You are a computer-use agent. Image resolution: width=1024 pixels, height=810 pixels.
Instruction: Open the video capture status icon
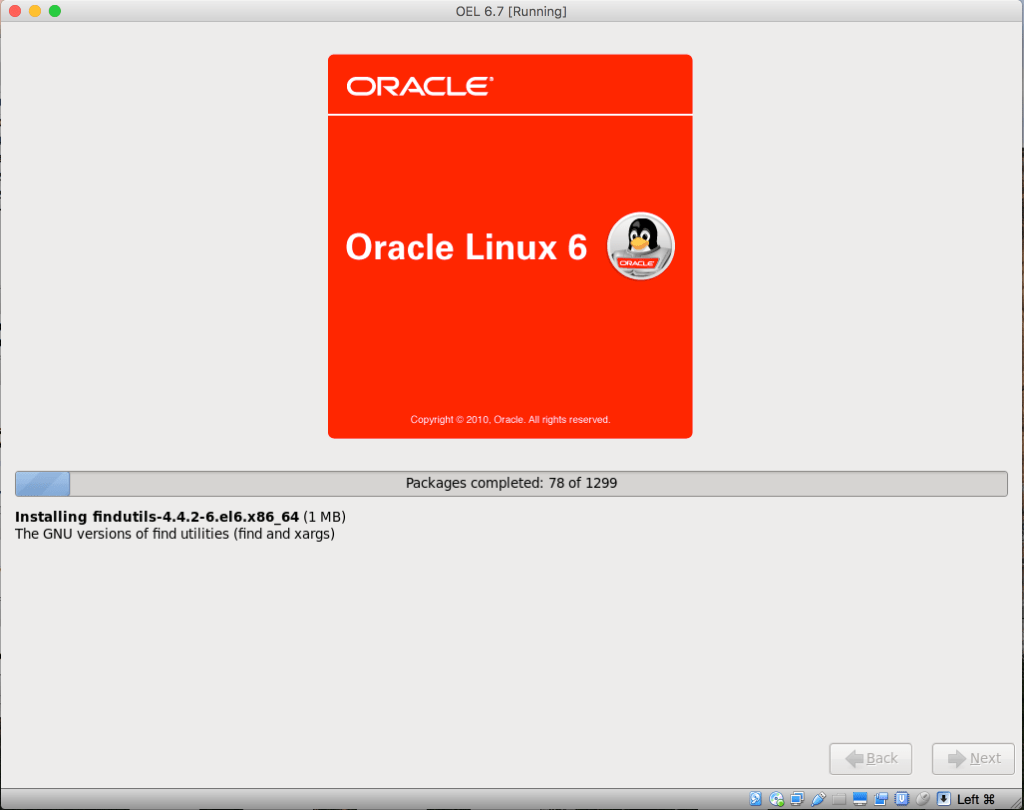[x=881, y=798]
